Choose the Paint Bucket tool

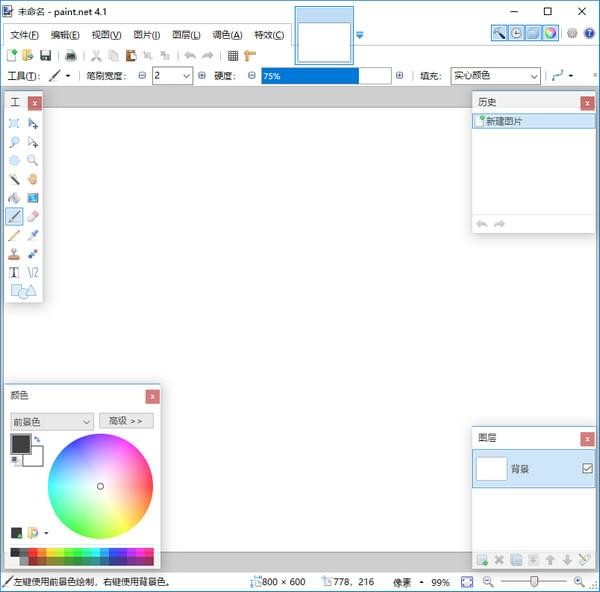click(x=14, y=198)
